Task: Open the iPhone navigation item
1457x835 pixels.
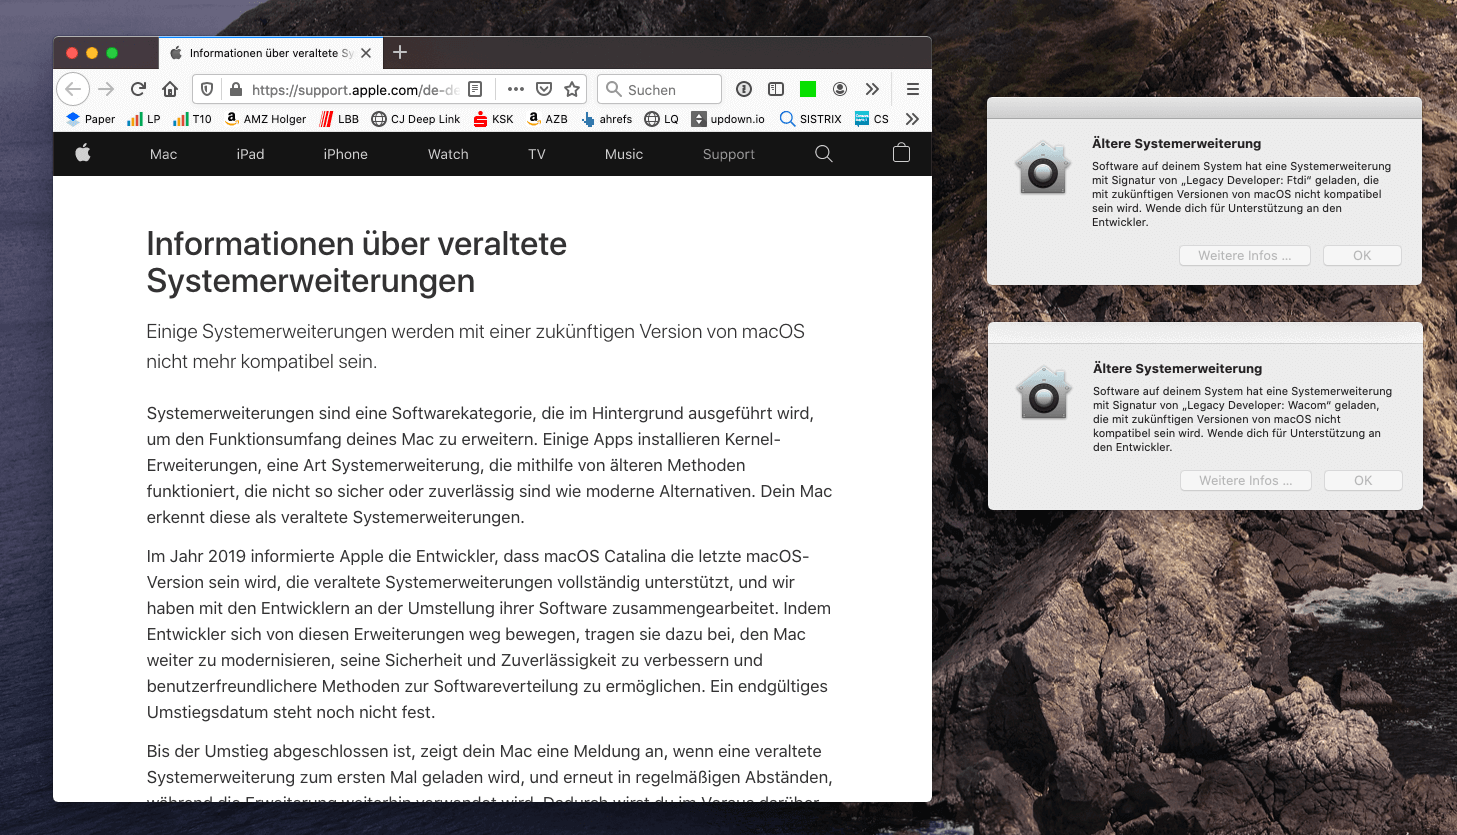Action: point(345,154)
